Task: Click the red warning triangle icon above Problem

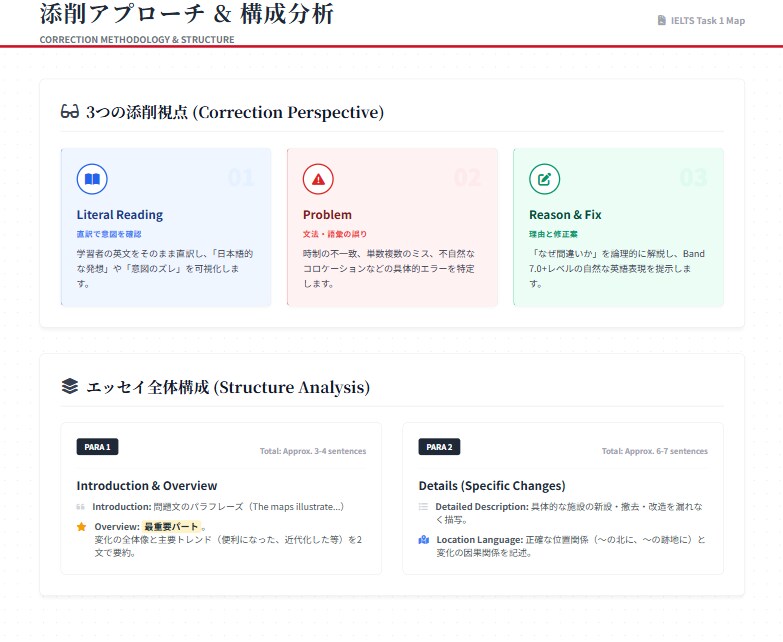Action: [x=318, y=179]
